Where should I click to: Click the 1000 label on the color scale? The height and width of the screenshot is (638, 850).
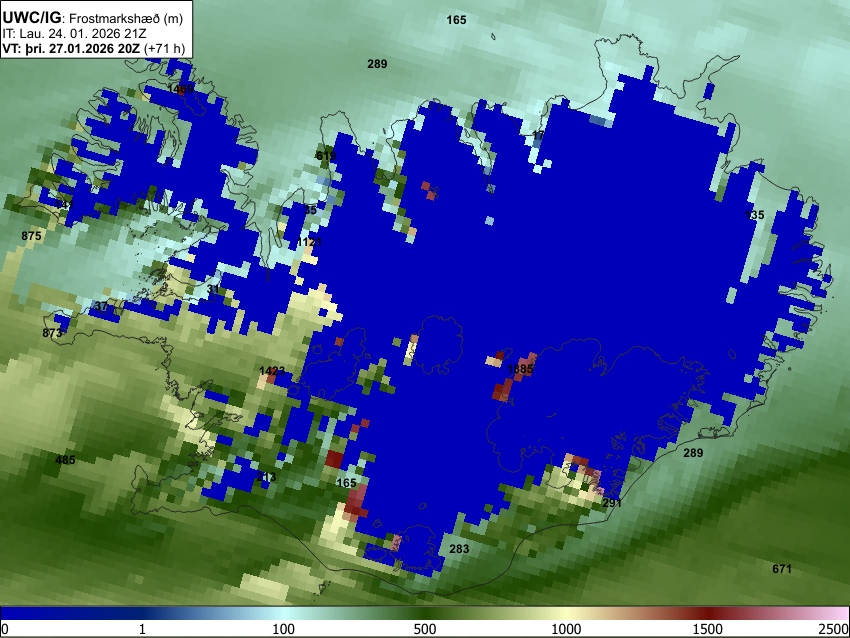pyautogui.click(x=566, y=629)
